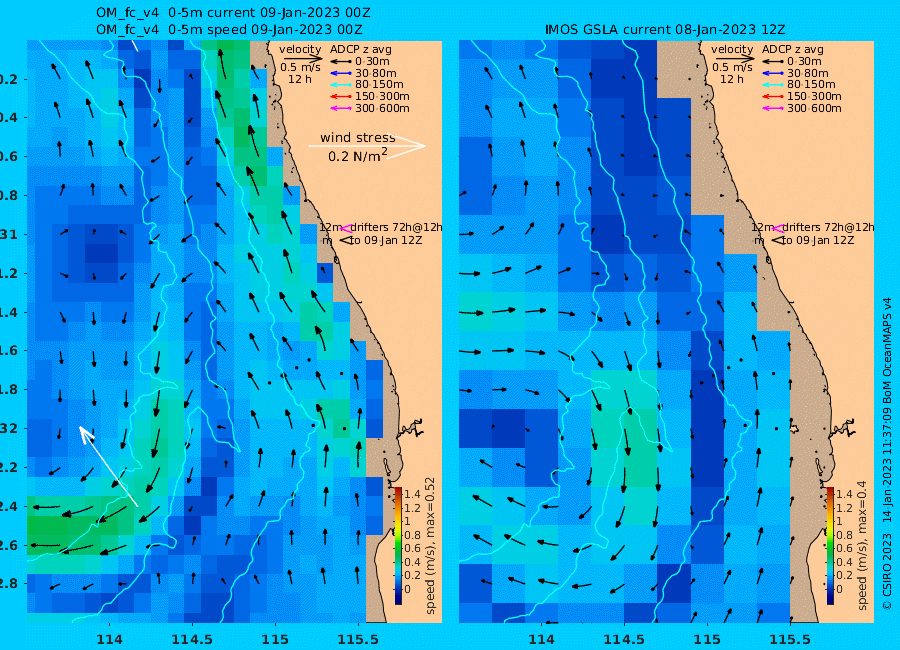Screen dimensions: 900x650
Task: Click the red 150-300m arrow in right legend
Action: pyautogui.click(x=773, y=96)
